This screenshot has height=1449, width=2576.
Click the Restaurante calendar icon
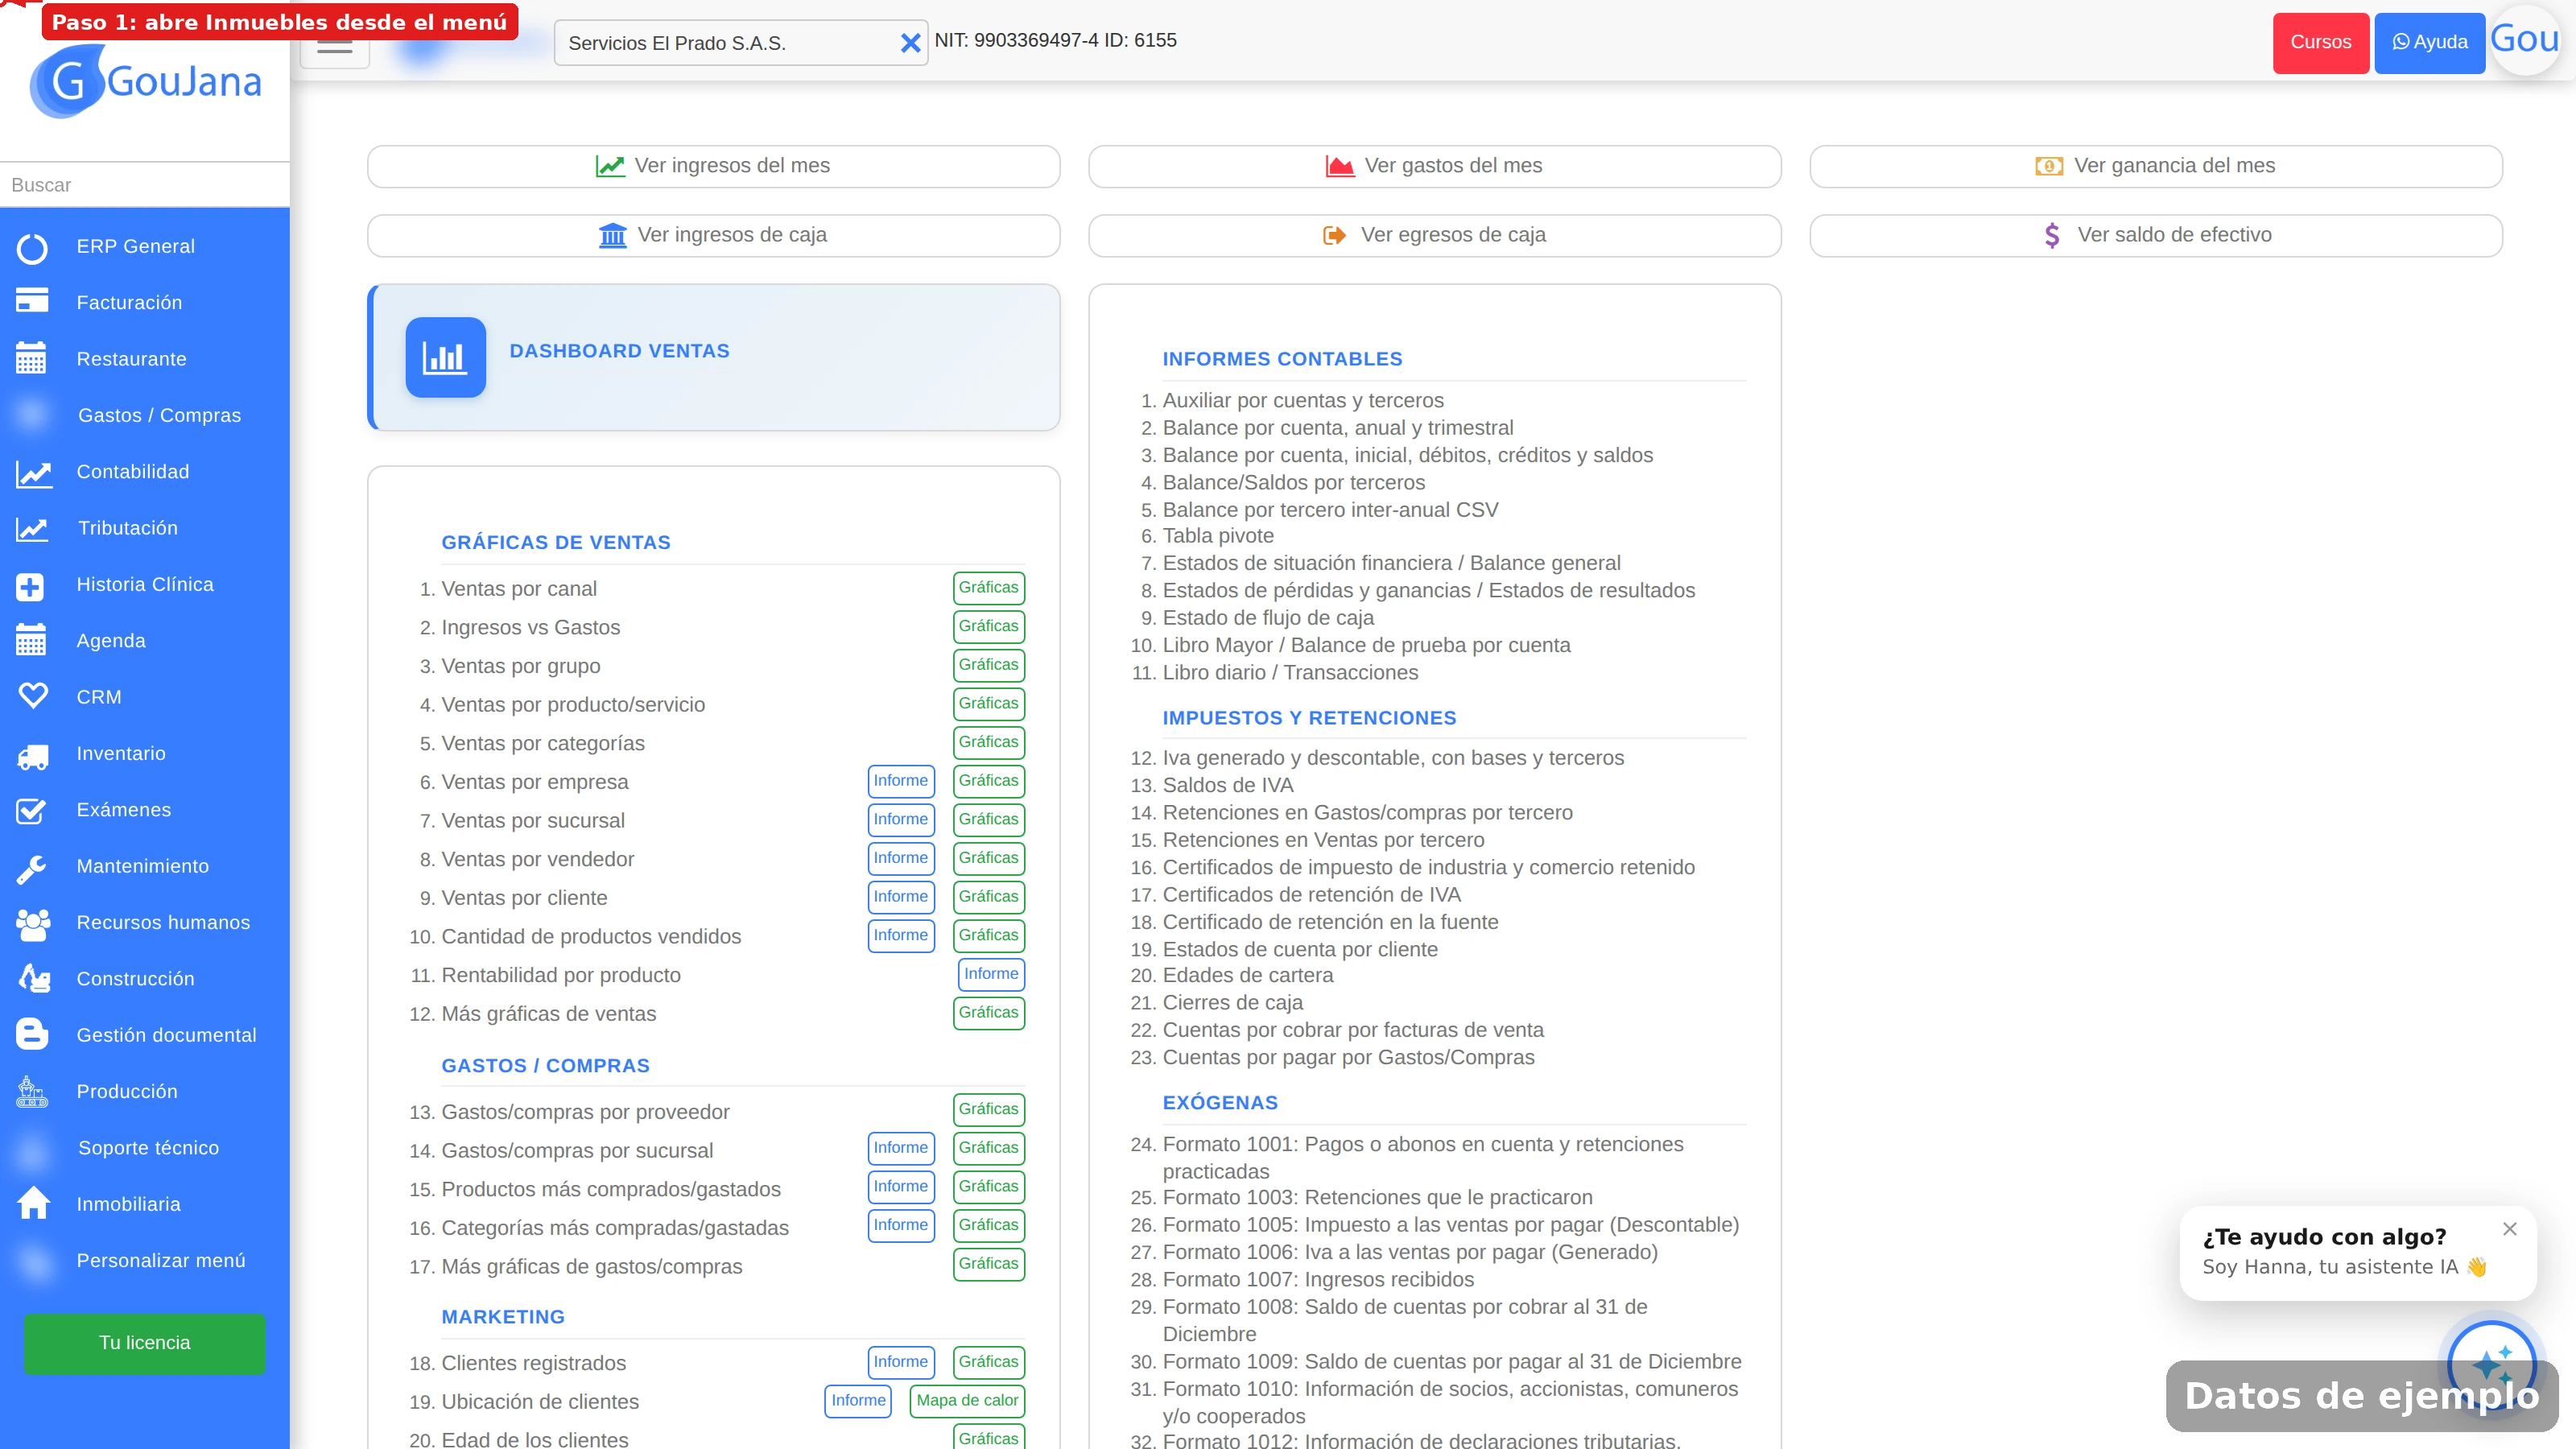click(x=32, y=358)
